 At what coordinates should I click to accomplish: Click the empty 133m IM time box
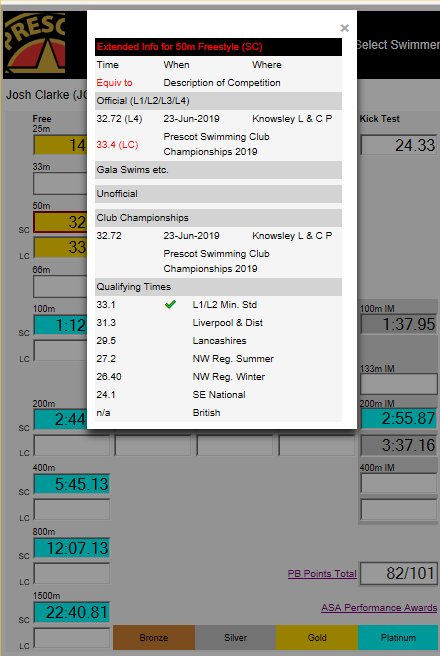[399, 384]
